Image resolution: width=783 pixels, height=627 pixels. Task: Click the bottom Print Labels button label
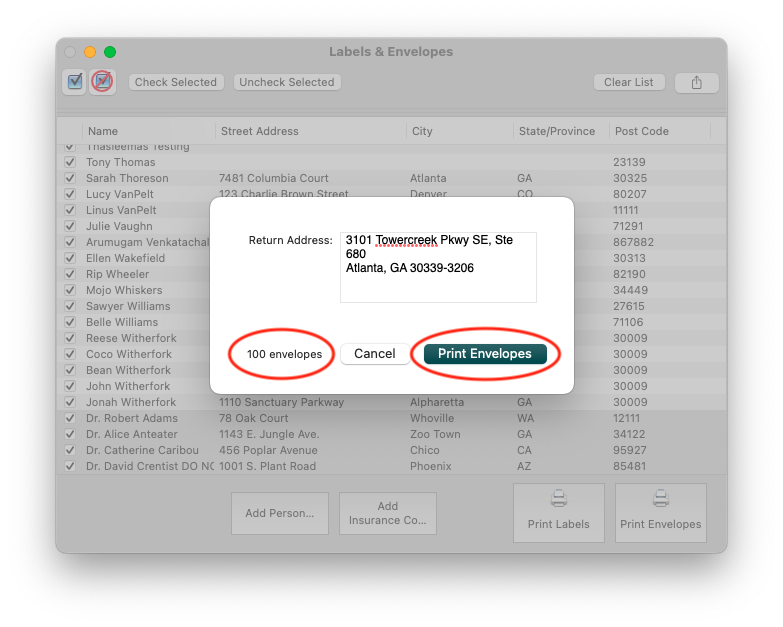click(x=559, y=524)
